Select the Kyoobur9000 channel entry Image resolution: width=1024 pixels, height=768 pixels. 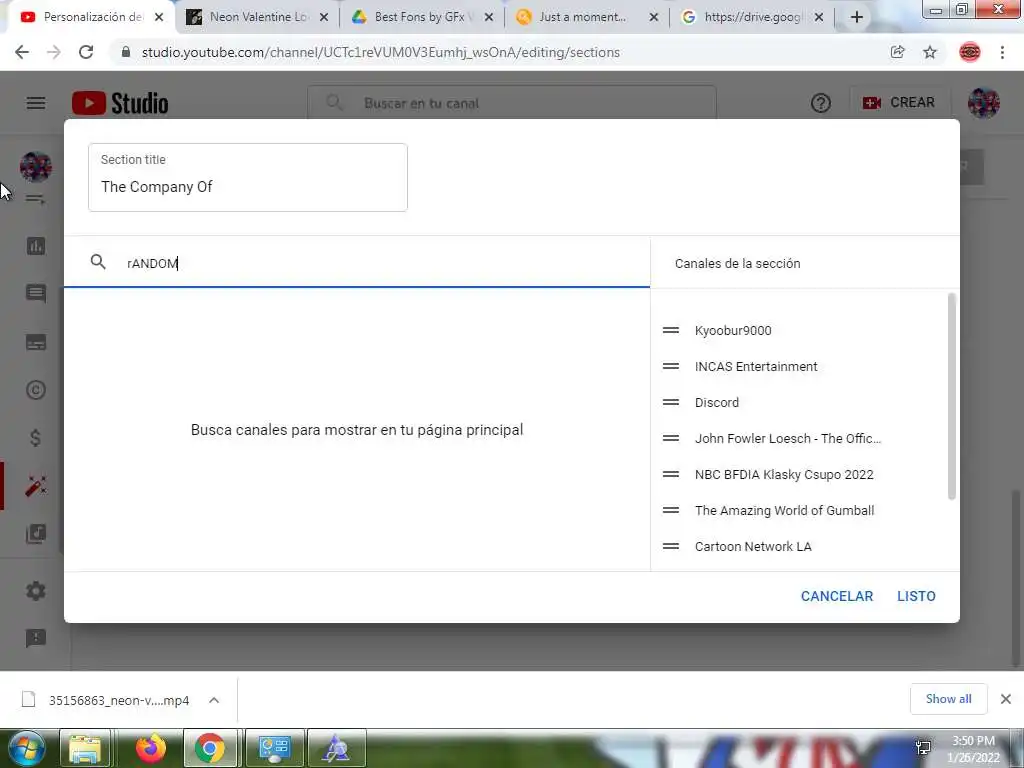[x=733, y=330]
